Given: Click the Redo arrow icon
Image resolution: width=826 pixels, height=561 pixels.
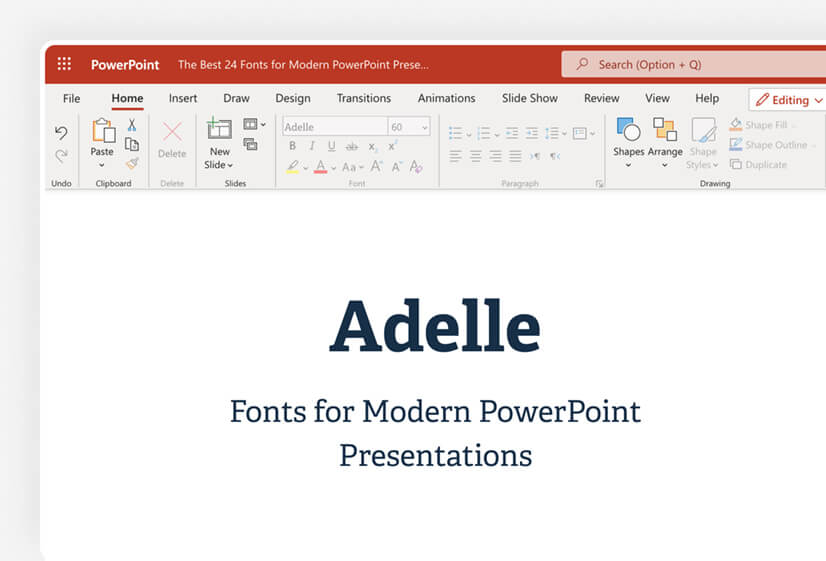Looking at the screenshot, I should point(61,156).
